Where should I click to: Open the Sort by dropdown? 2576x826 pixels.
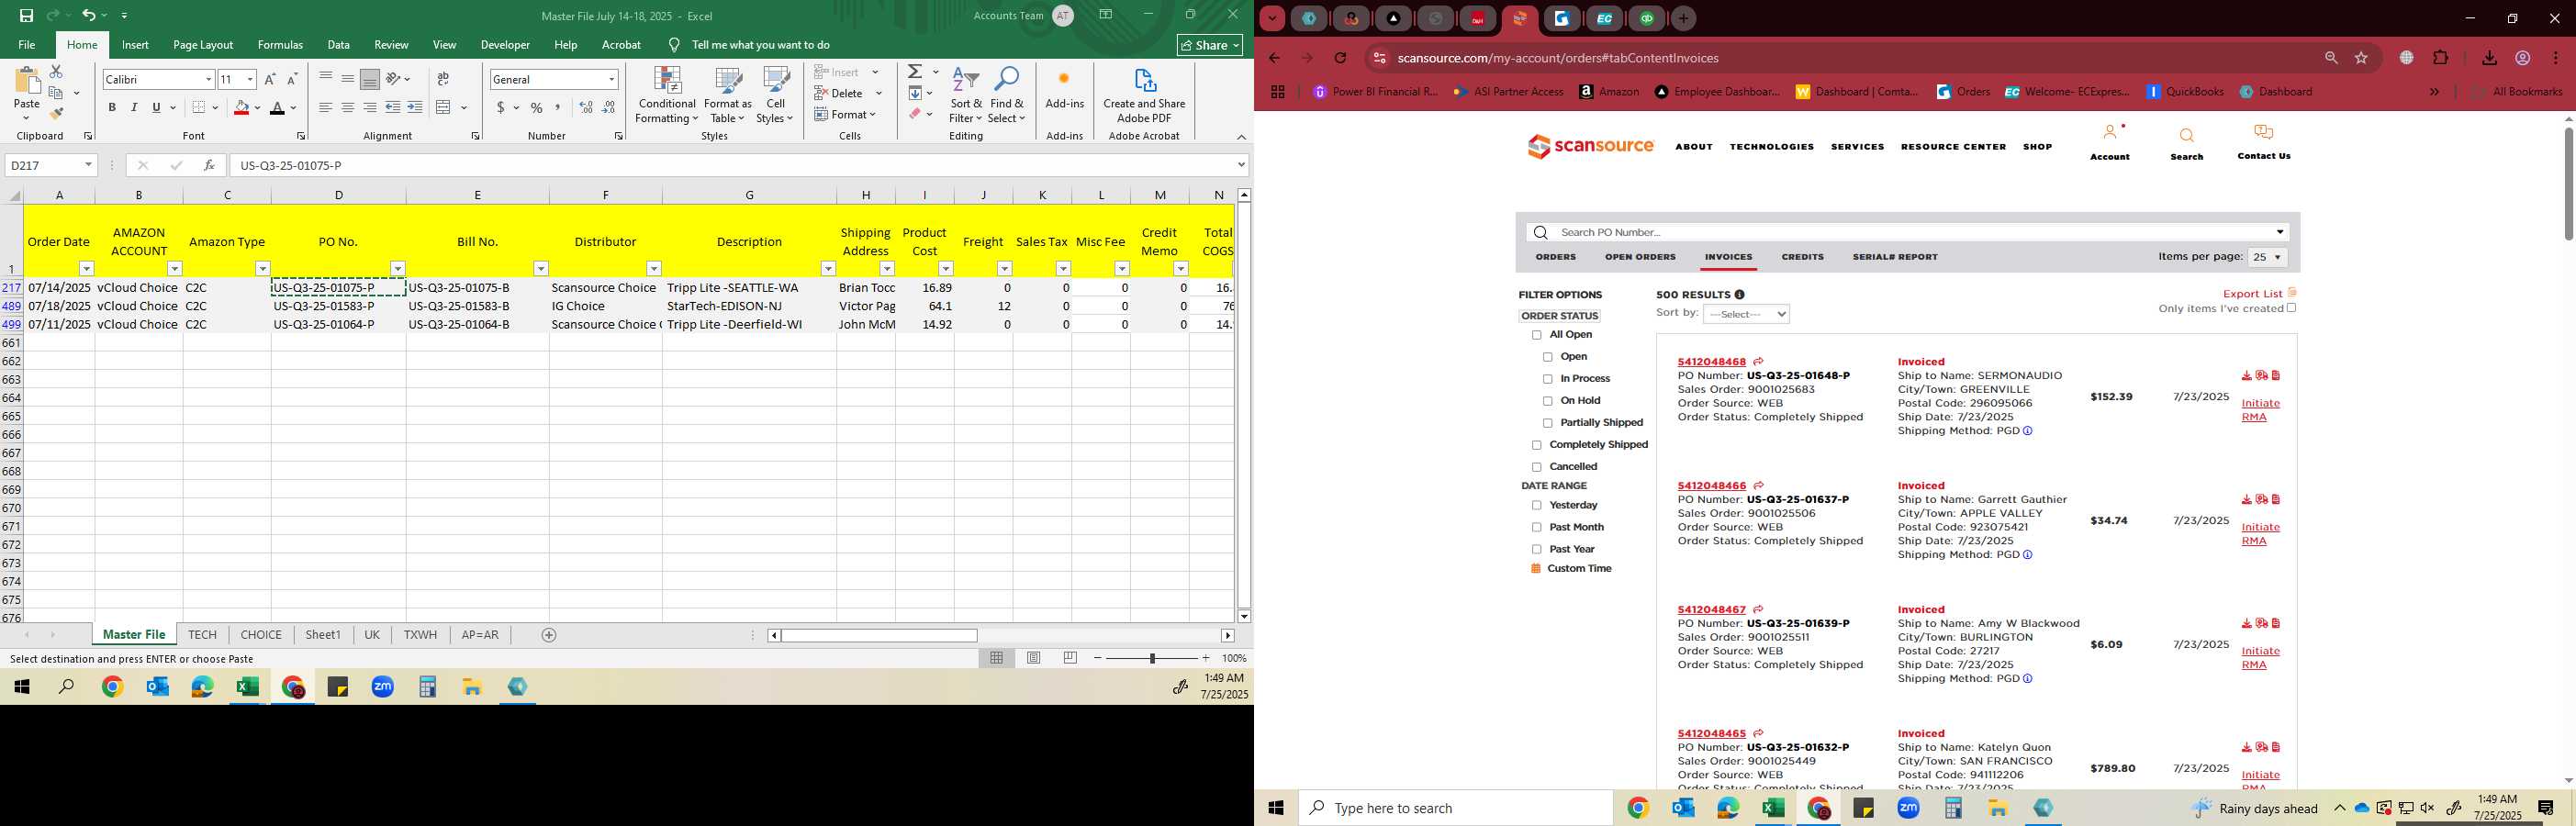click(x=1746, y=314)
